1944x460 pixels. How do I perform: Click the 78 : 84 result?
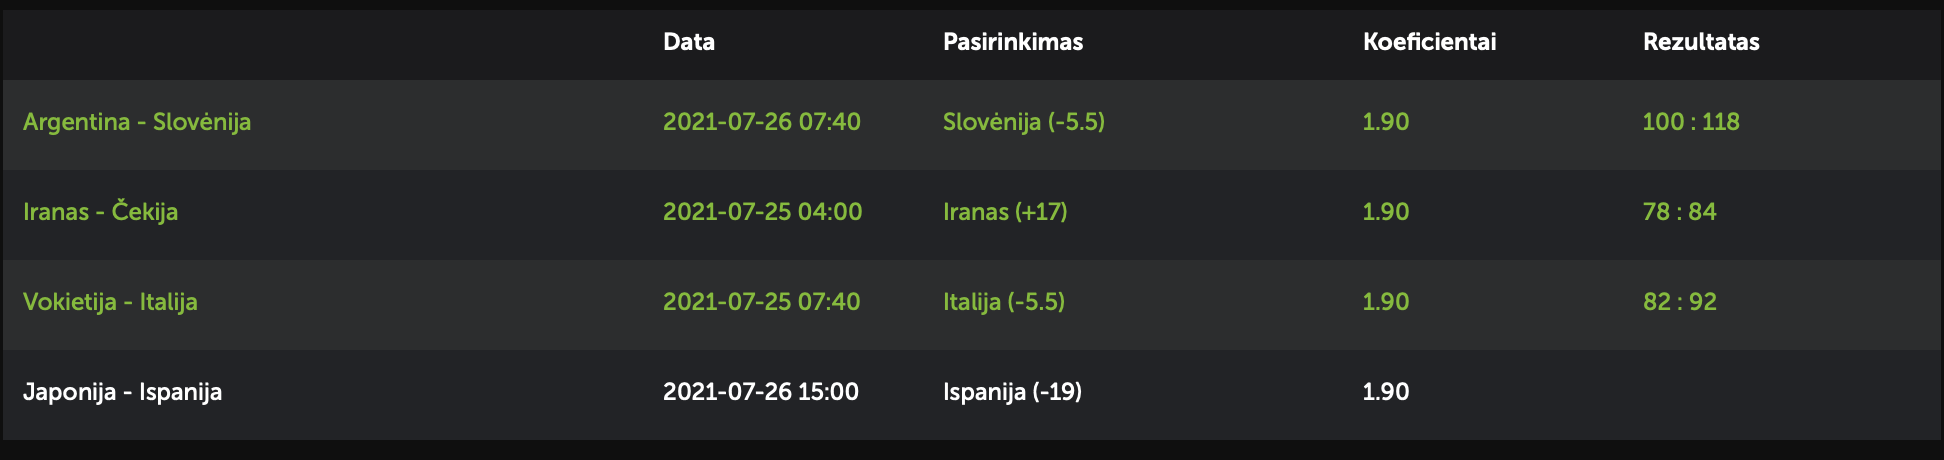click(x=1680, y=212)
